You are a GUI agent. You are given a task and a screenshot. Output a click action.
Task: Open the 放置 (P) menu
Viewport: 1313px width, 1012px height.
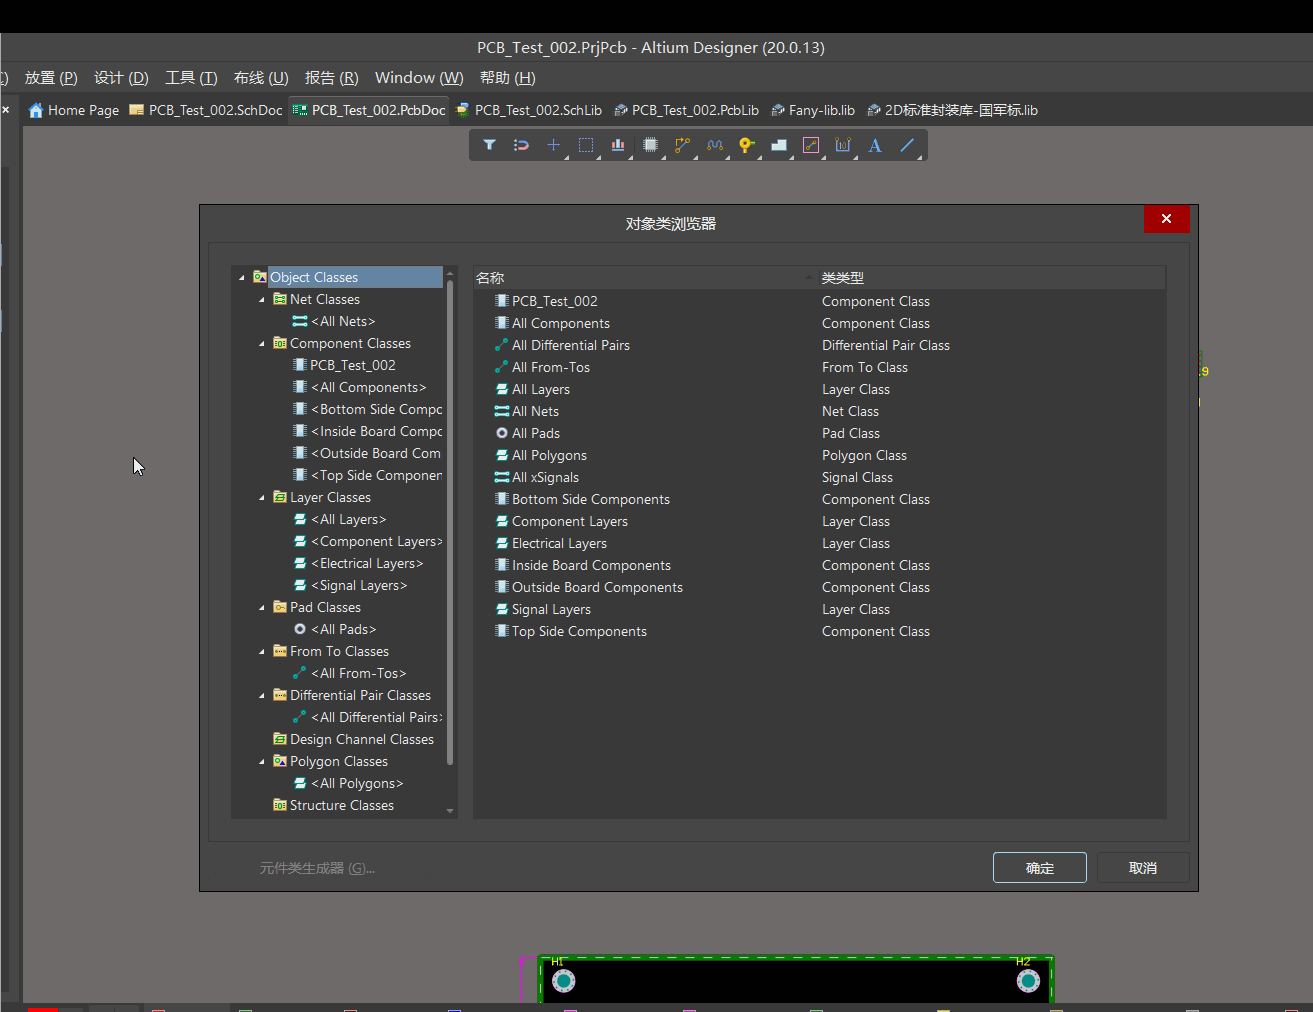tap(51, 78)
